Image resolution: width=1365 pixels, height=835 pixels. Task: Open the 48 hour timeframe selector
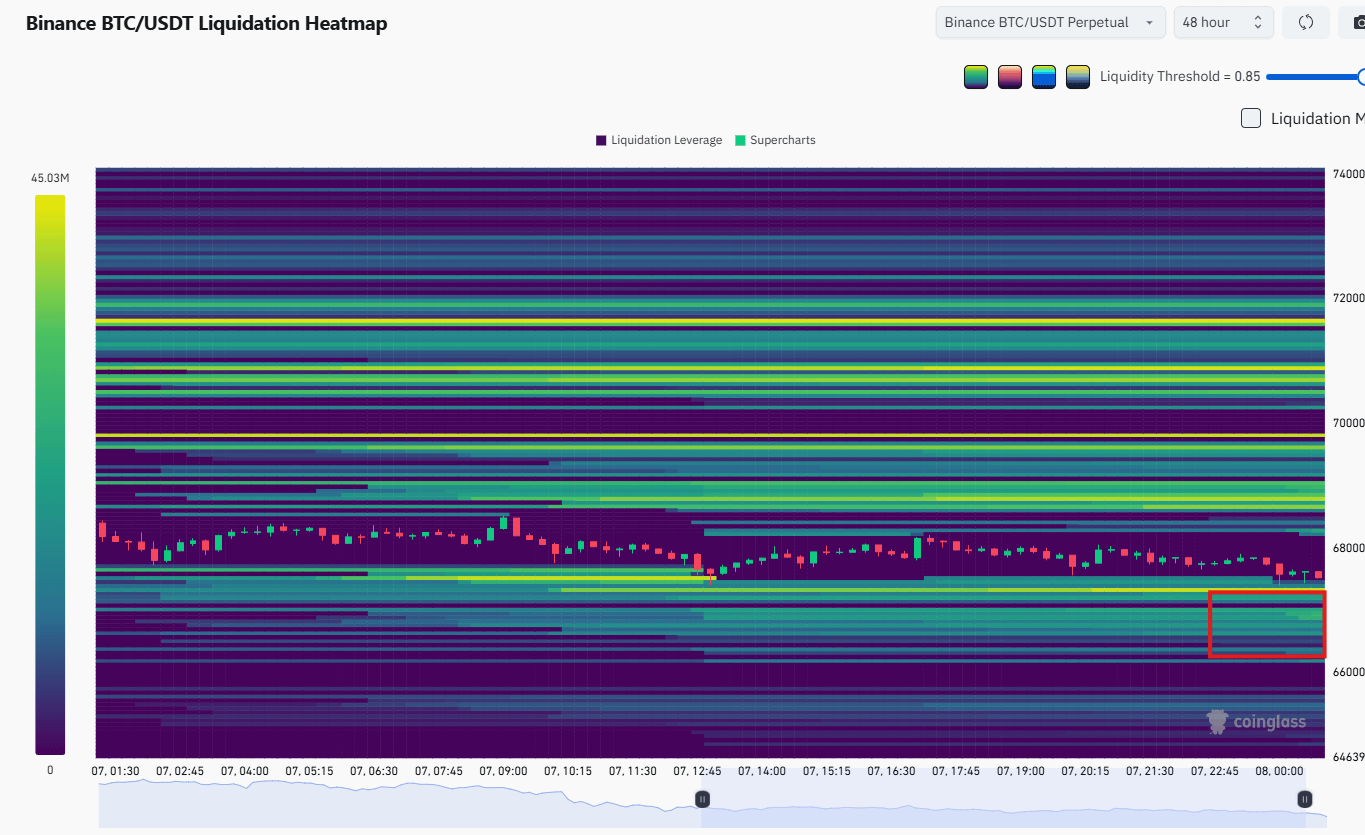pos(1223,23)
